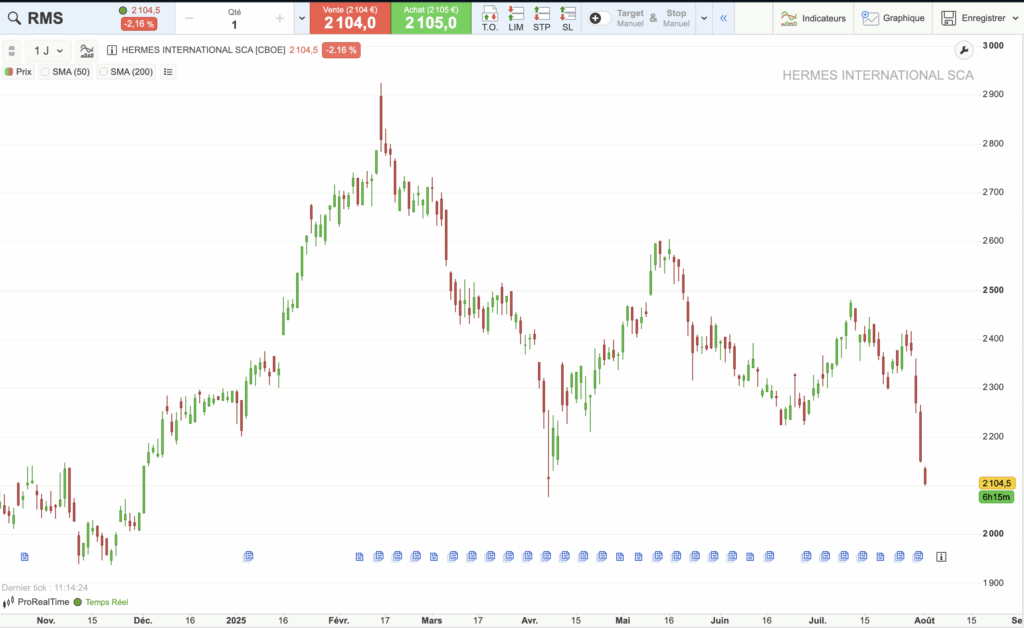Increase quantity with the plus button

pyautogui.click(x=280, y=18)
